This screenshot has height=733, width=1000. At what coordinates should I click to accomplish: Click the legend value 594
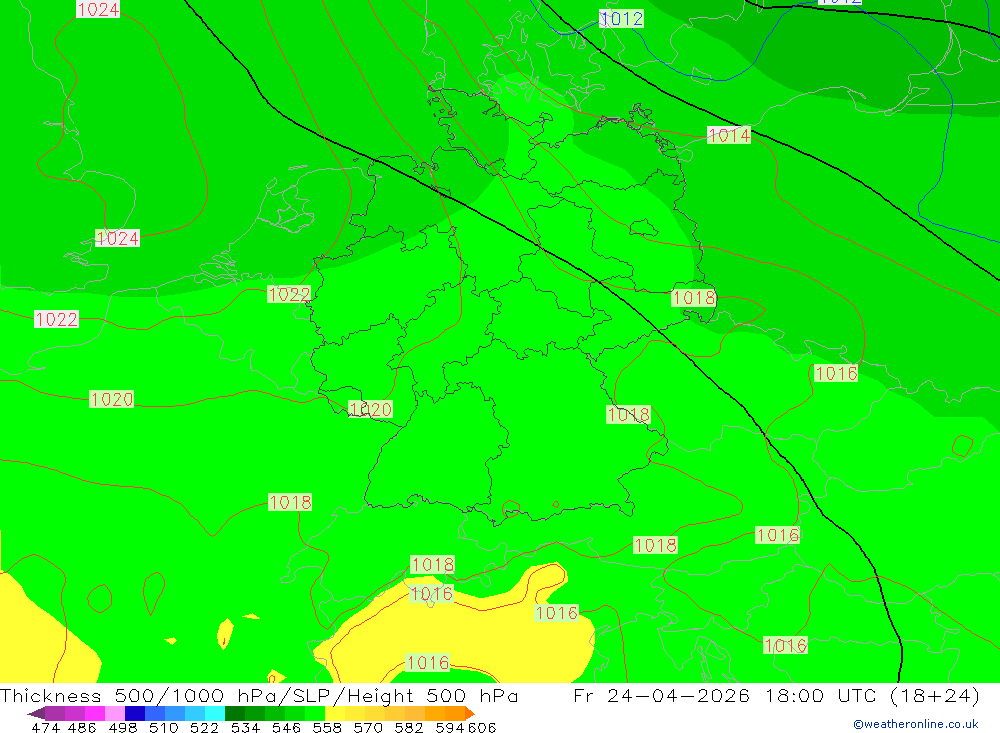(x=449, y=728)
